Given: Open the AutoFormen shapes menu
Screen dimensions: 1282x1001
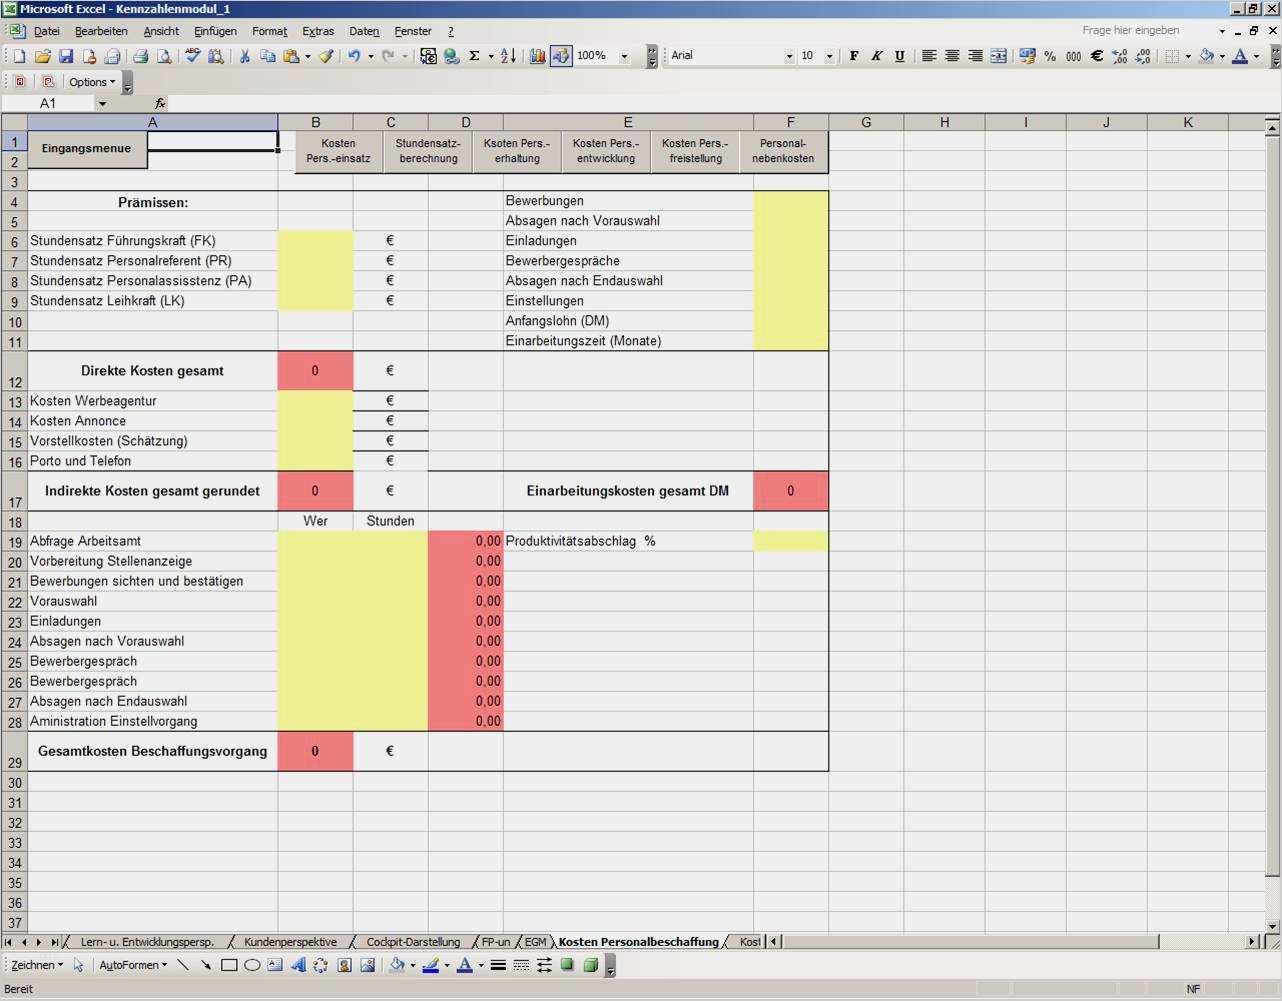Looking at the screenshot, I should tap(133, 966).
